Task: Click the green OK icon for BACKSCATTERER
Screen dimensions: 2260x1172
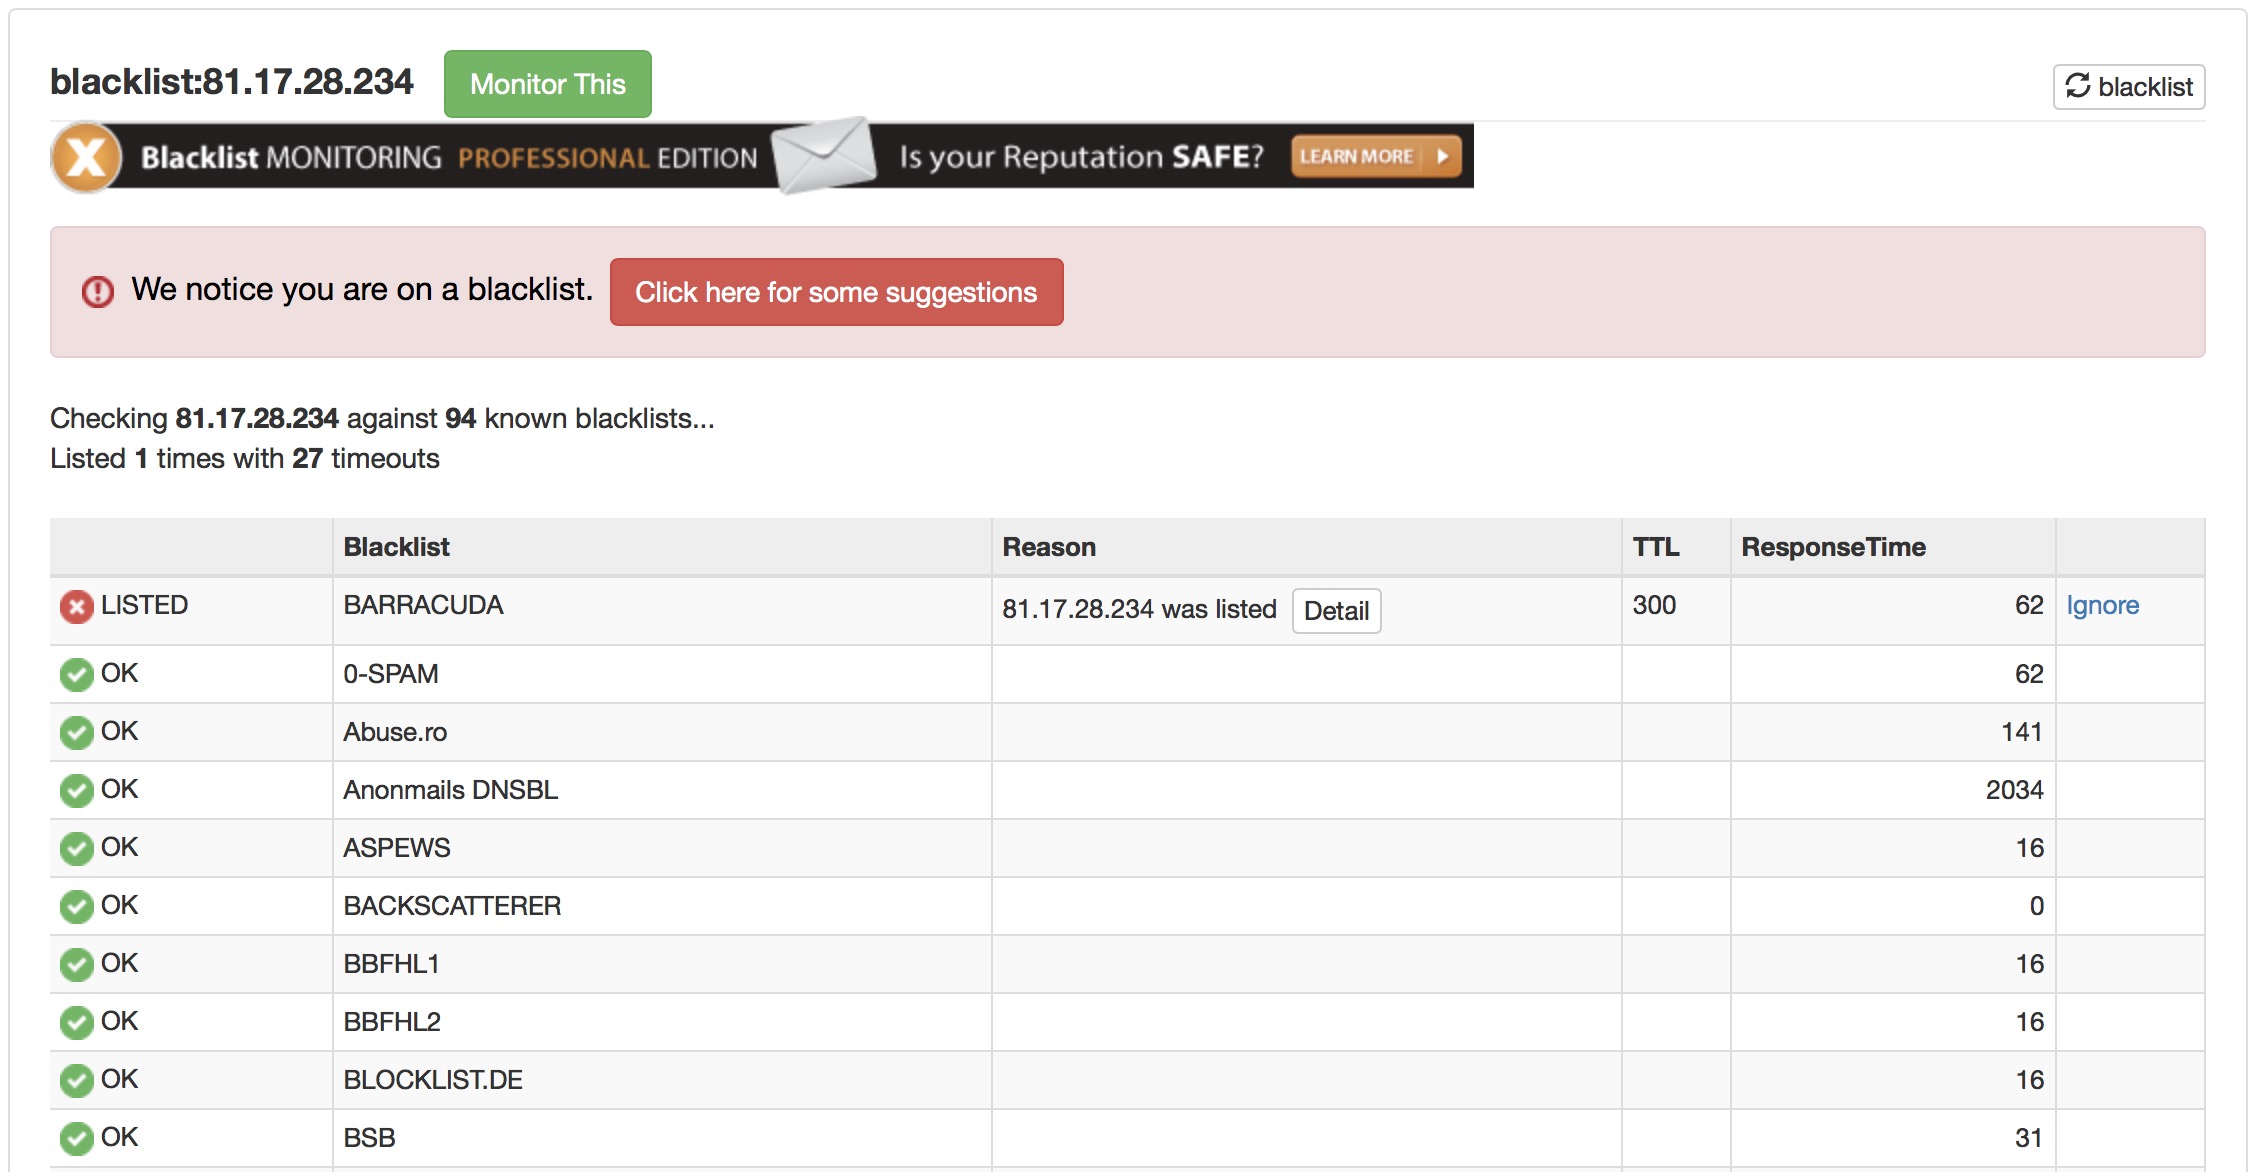Action: click(76, 907)
